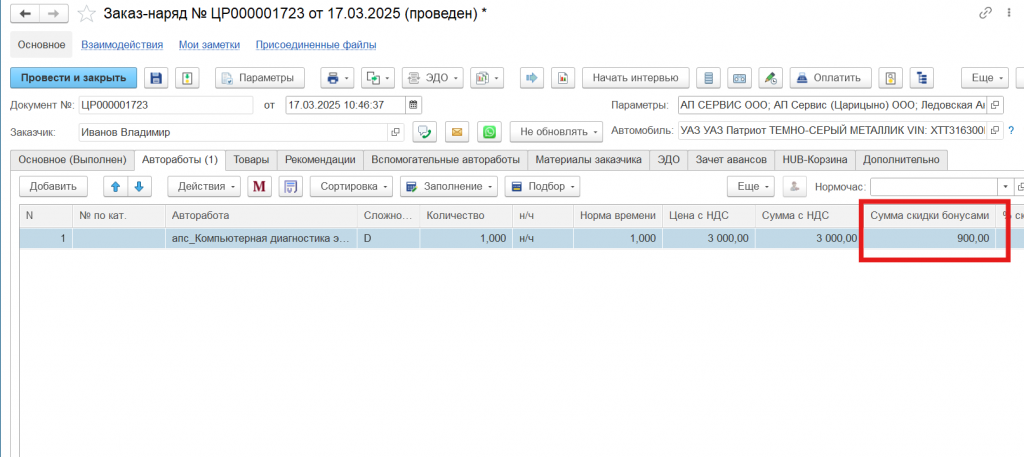Expand the Заполнение dropdown
Viewport: 1024px width, 457px height.
click(x=447, y=186)
